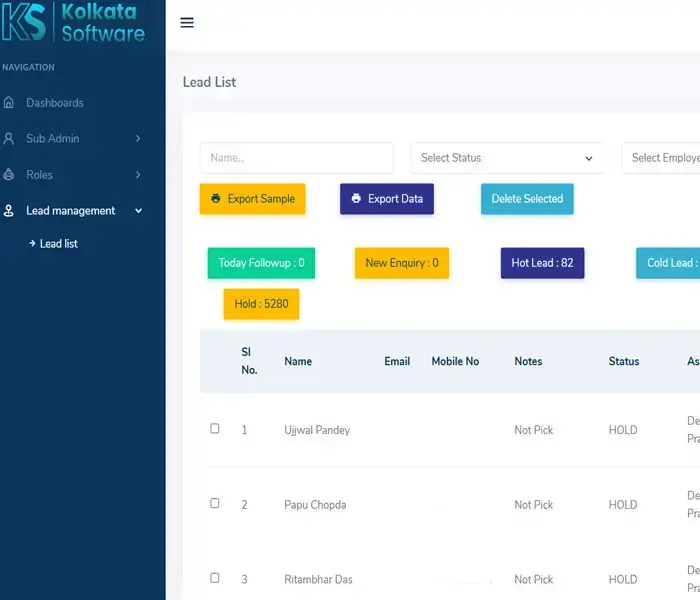Click the Roles icon in sidebar
700x600 pixels.
(9, 175)
